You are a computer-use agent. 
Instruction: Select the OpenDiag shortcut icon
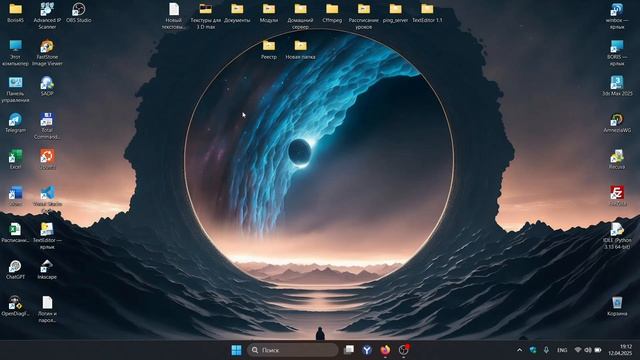(16, 306)
